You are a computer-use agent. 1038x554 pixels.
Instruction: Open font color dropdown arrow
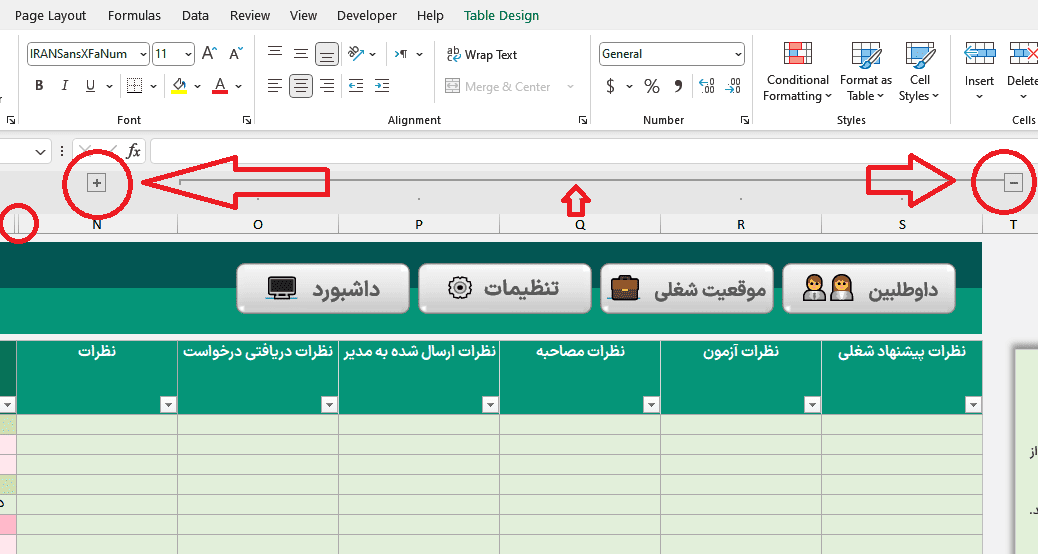(238, 86)
